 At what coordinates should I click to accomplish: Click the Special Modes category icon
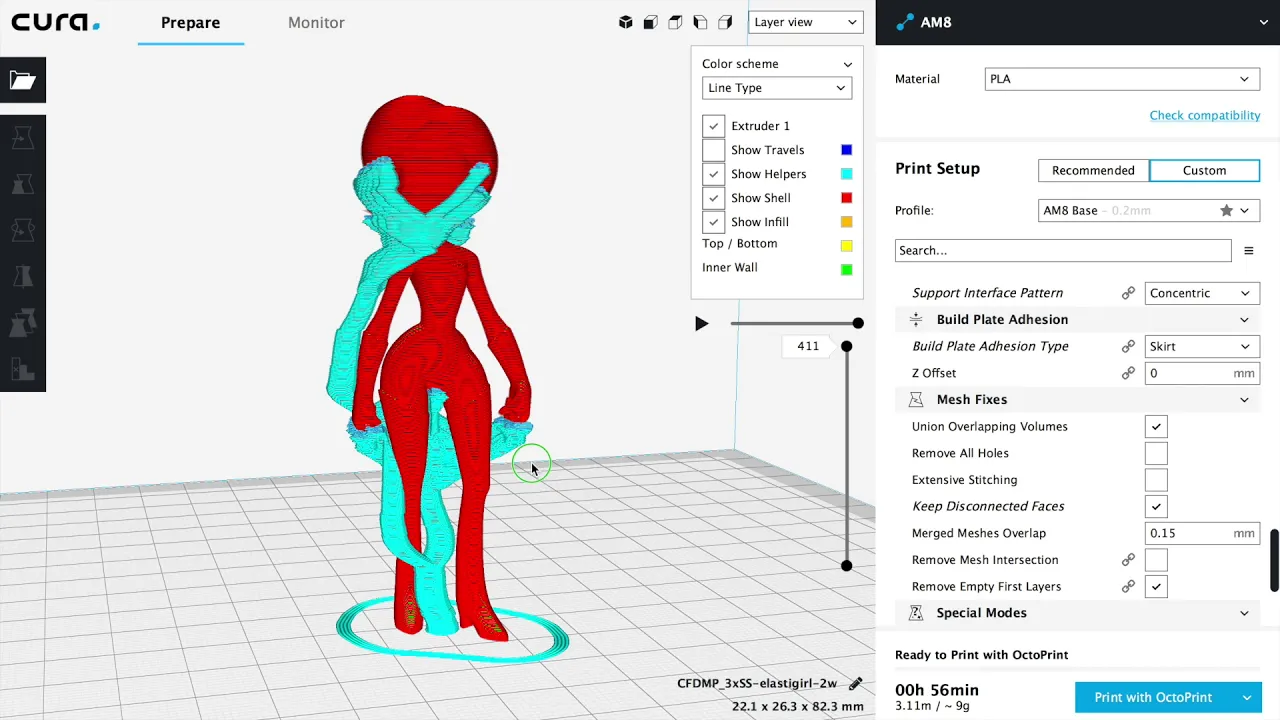(x=916, y=613)
